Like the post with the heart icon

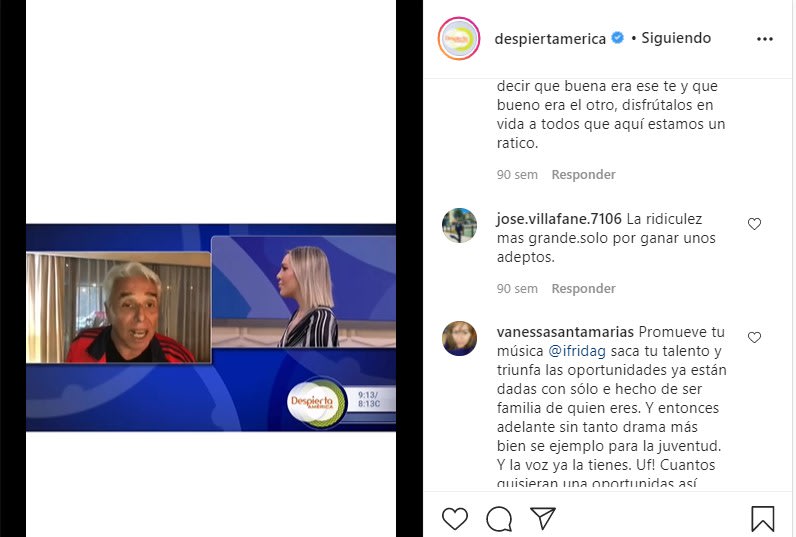tap(454, 519)
